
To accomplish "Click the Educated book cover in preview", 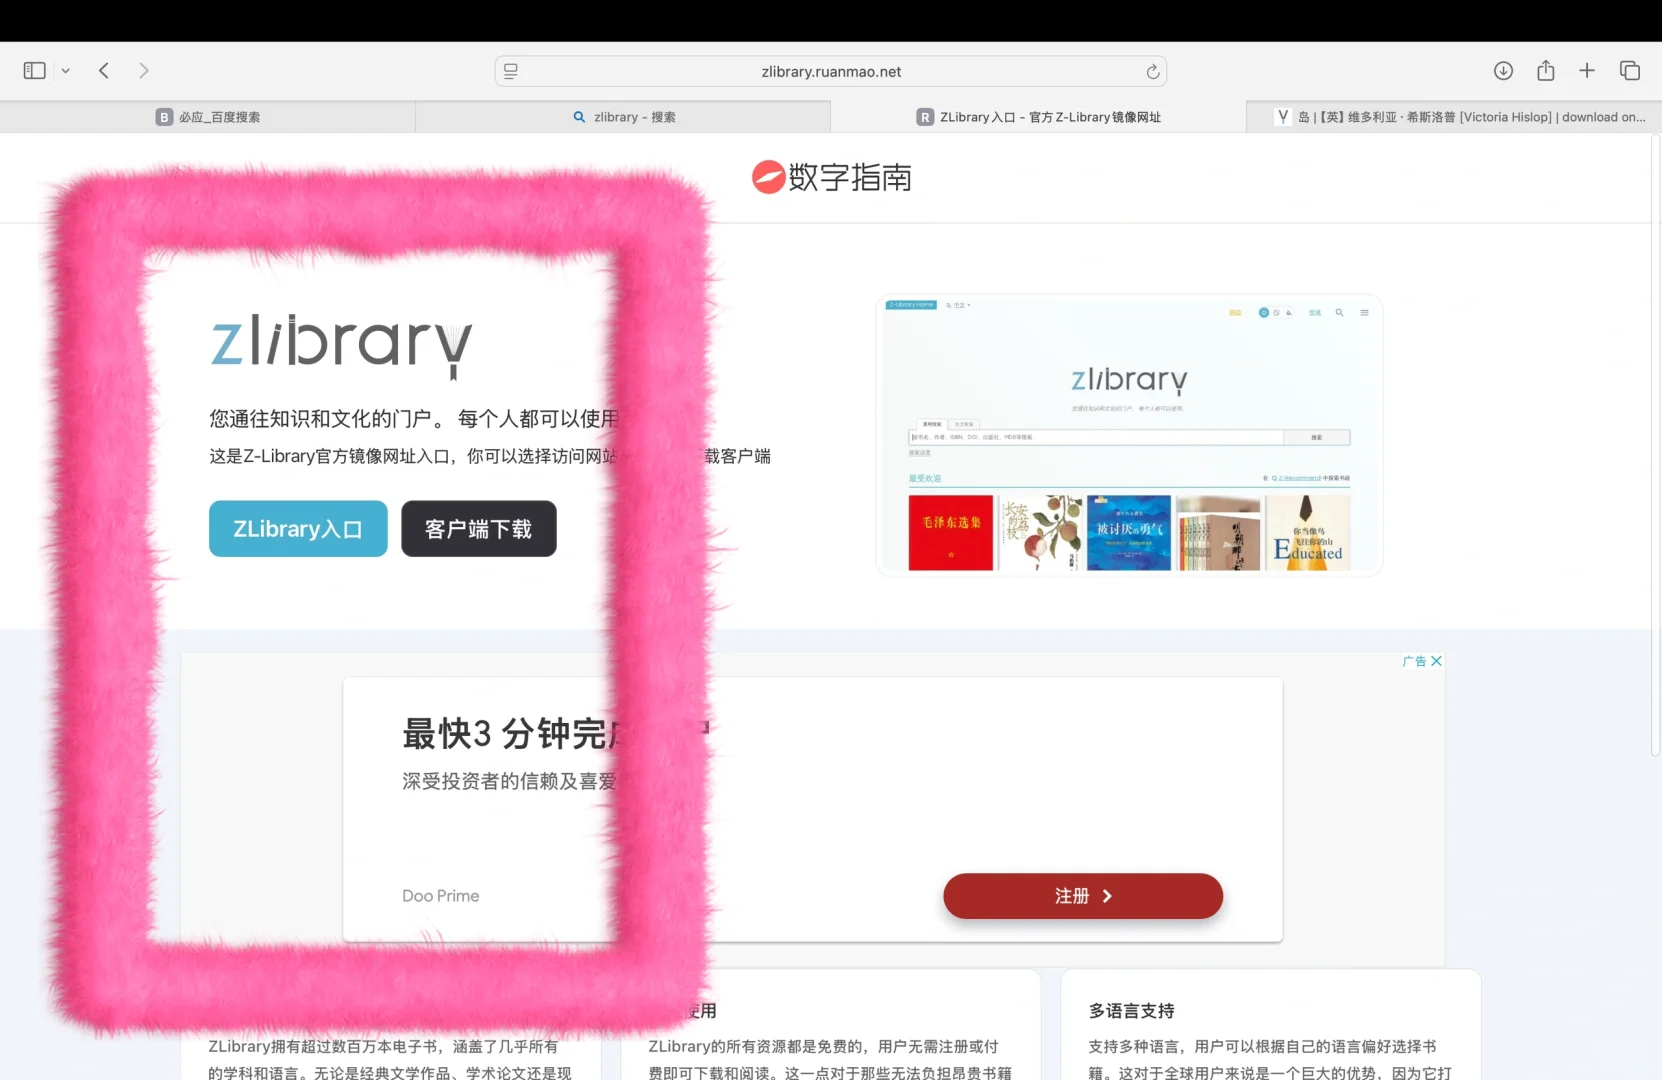I will (x=1308, y=533).
